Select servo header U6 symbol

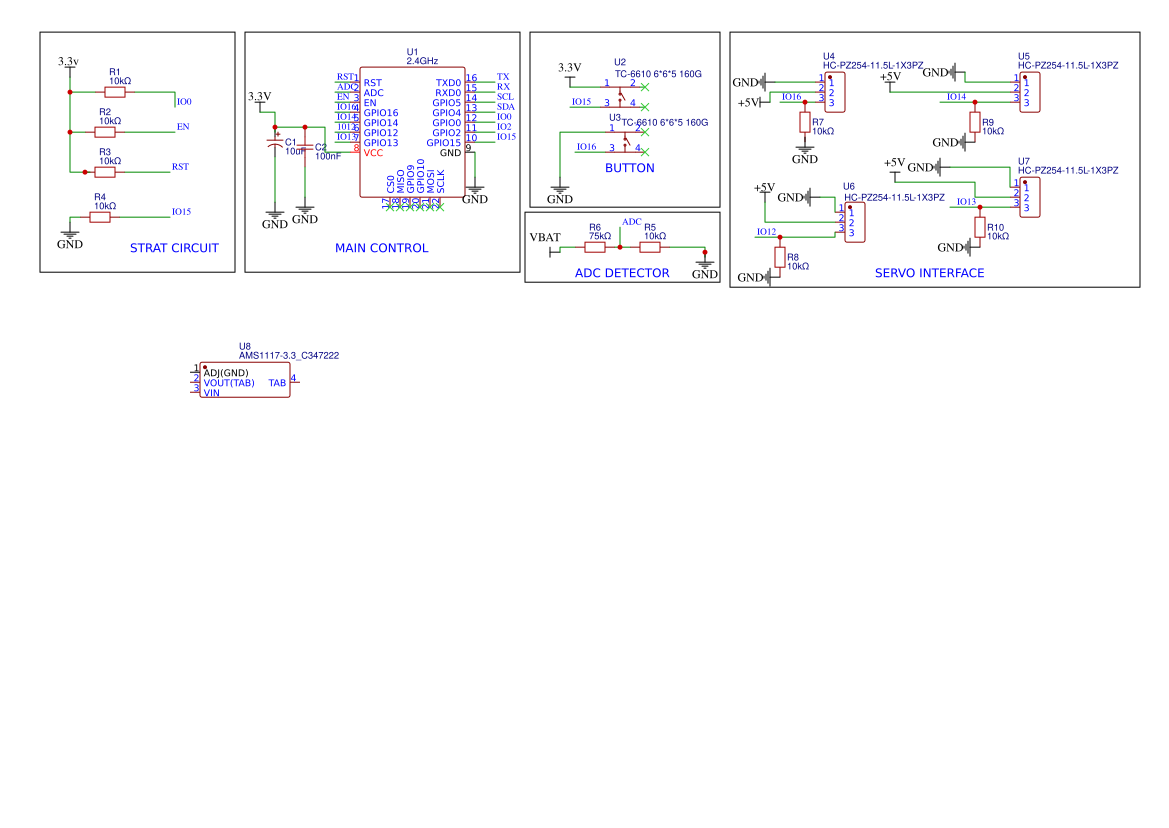pyautogui.click(x=855, y=222)
